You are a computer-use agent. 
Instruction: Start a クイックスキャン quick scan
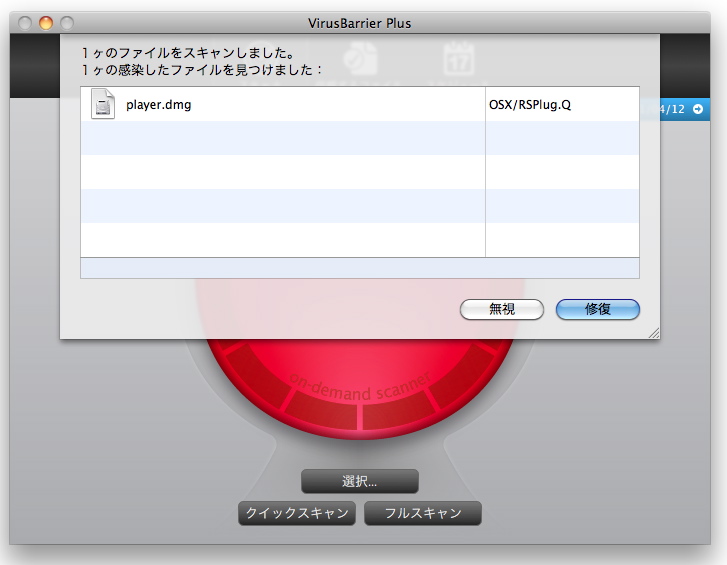tap(297, 513)
